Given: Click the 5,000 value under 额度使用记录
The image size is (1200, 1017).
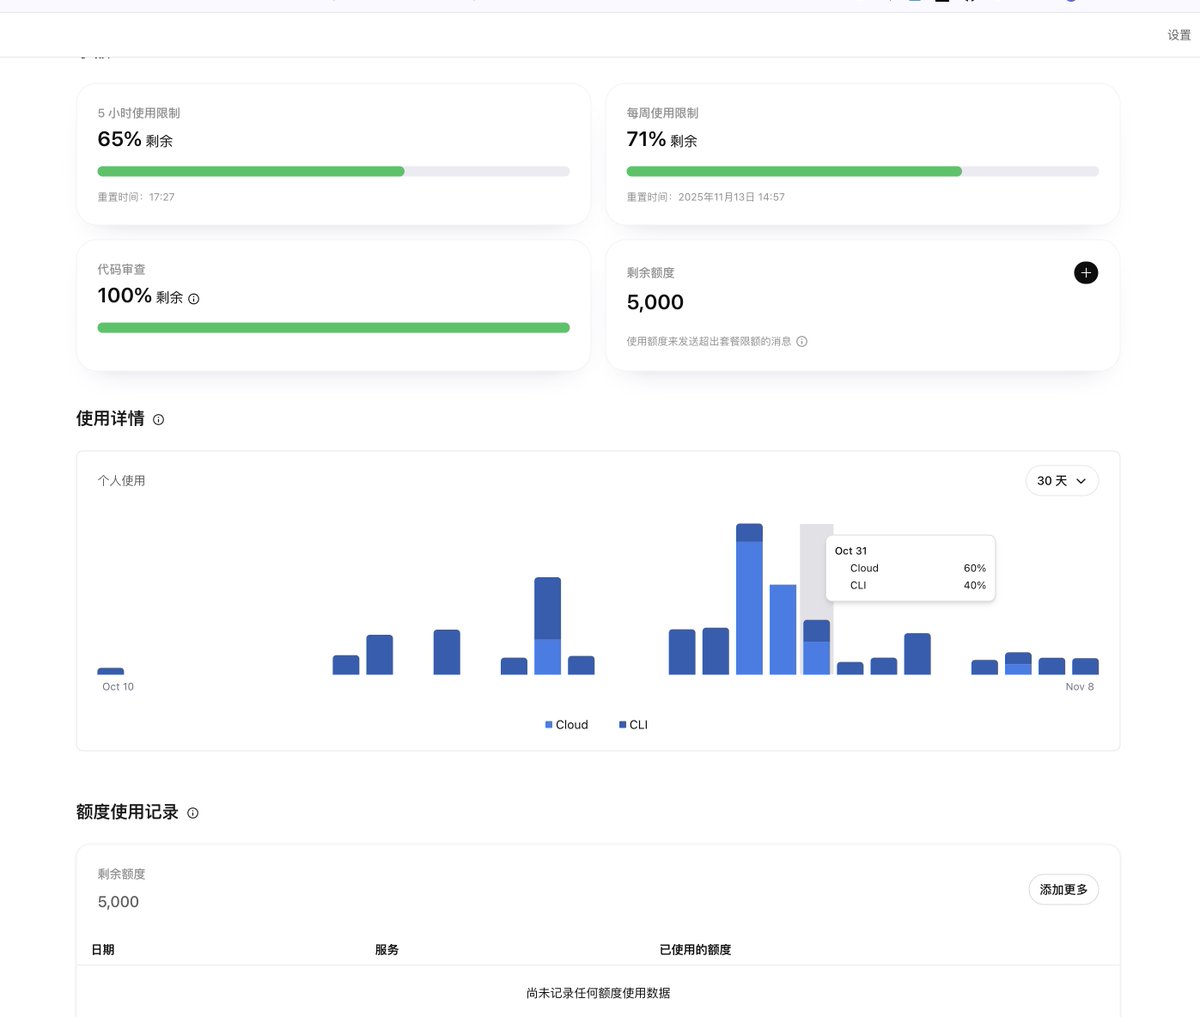Looking at the screenshot, I should [118, 902].
